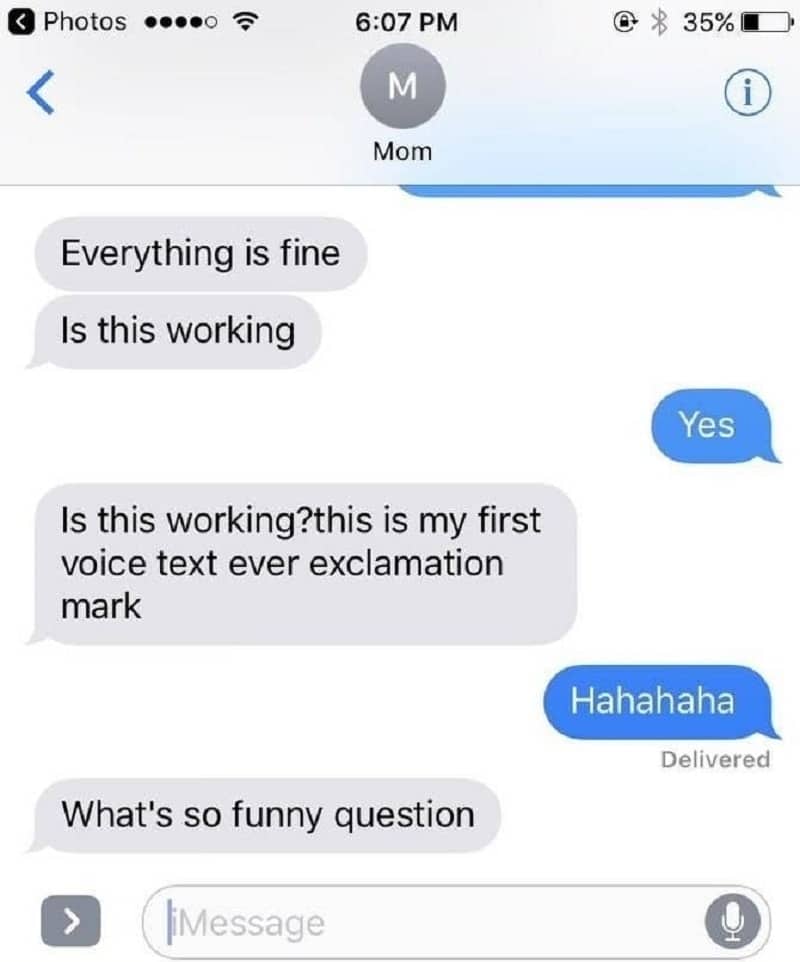Tap the 'Everything is fine' message bubble
Viewport: 800px width, 962px height.
pyautogui.click(x=201, y=253)
